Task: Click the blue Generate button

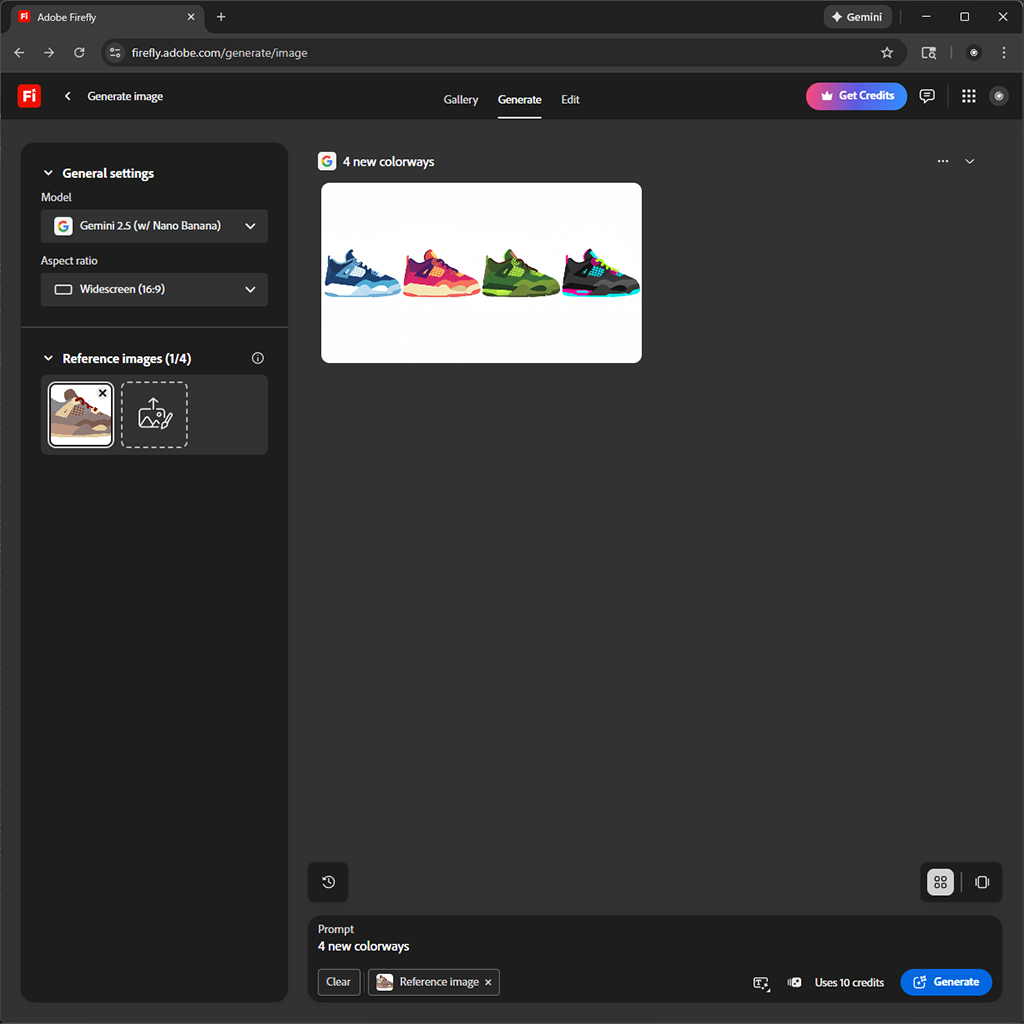Action: point(946,982)
